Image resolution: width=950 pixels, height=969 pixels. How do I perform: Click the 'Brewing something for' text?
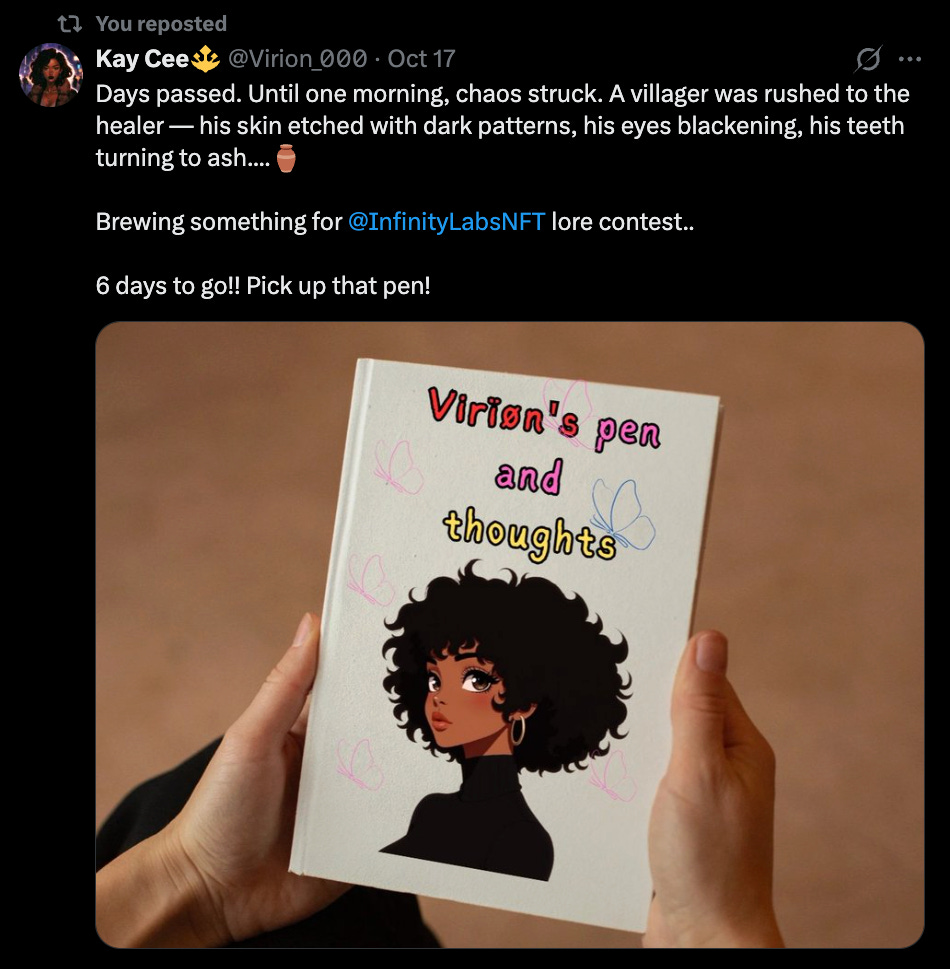point(219,221)
